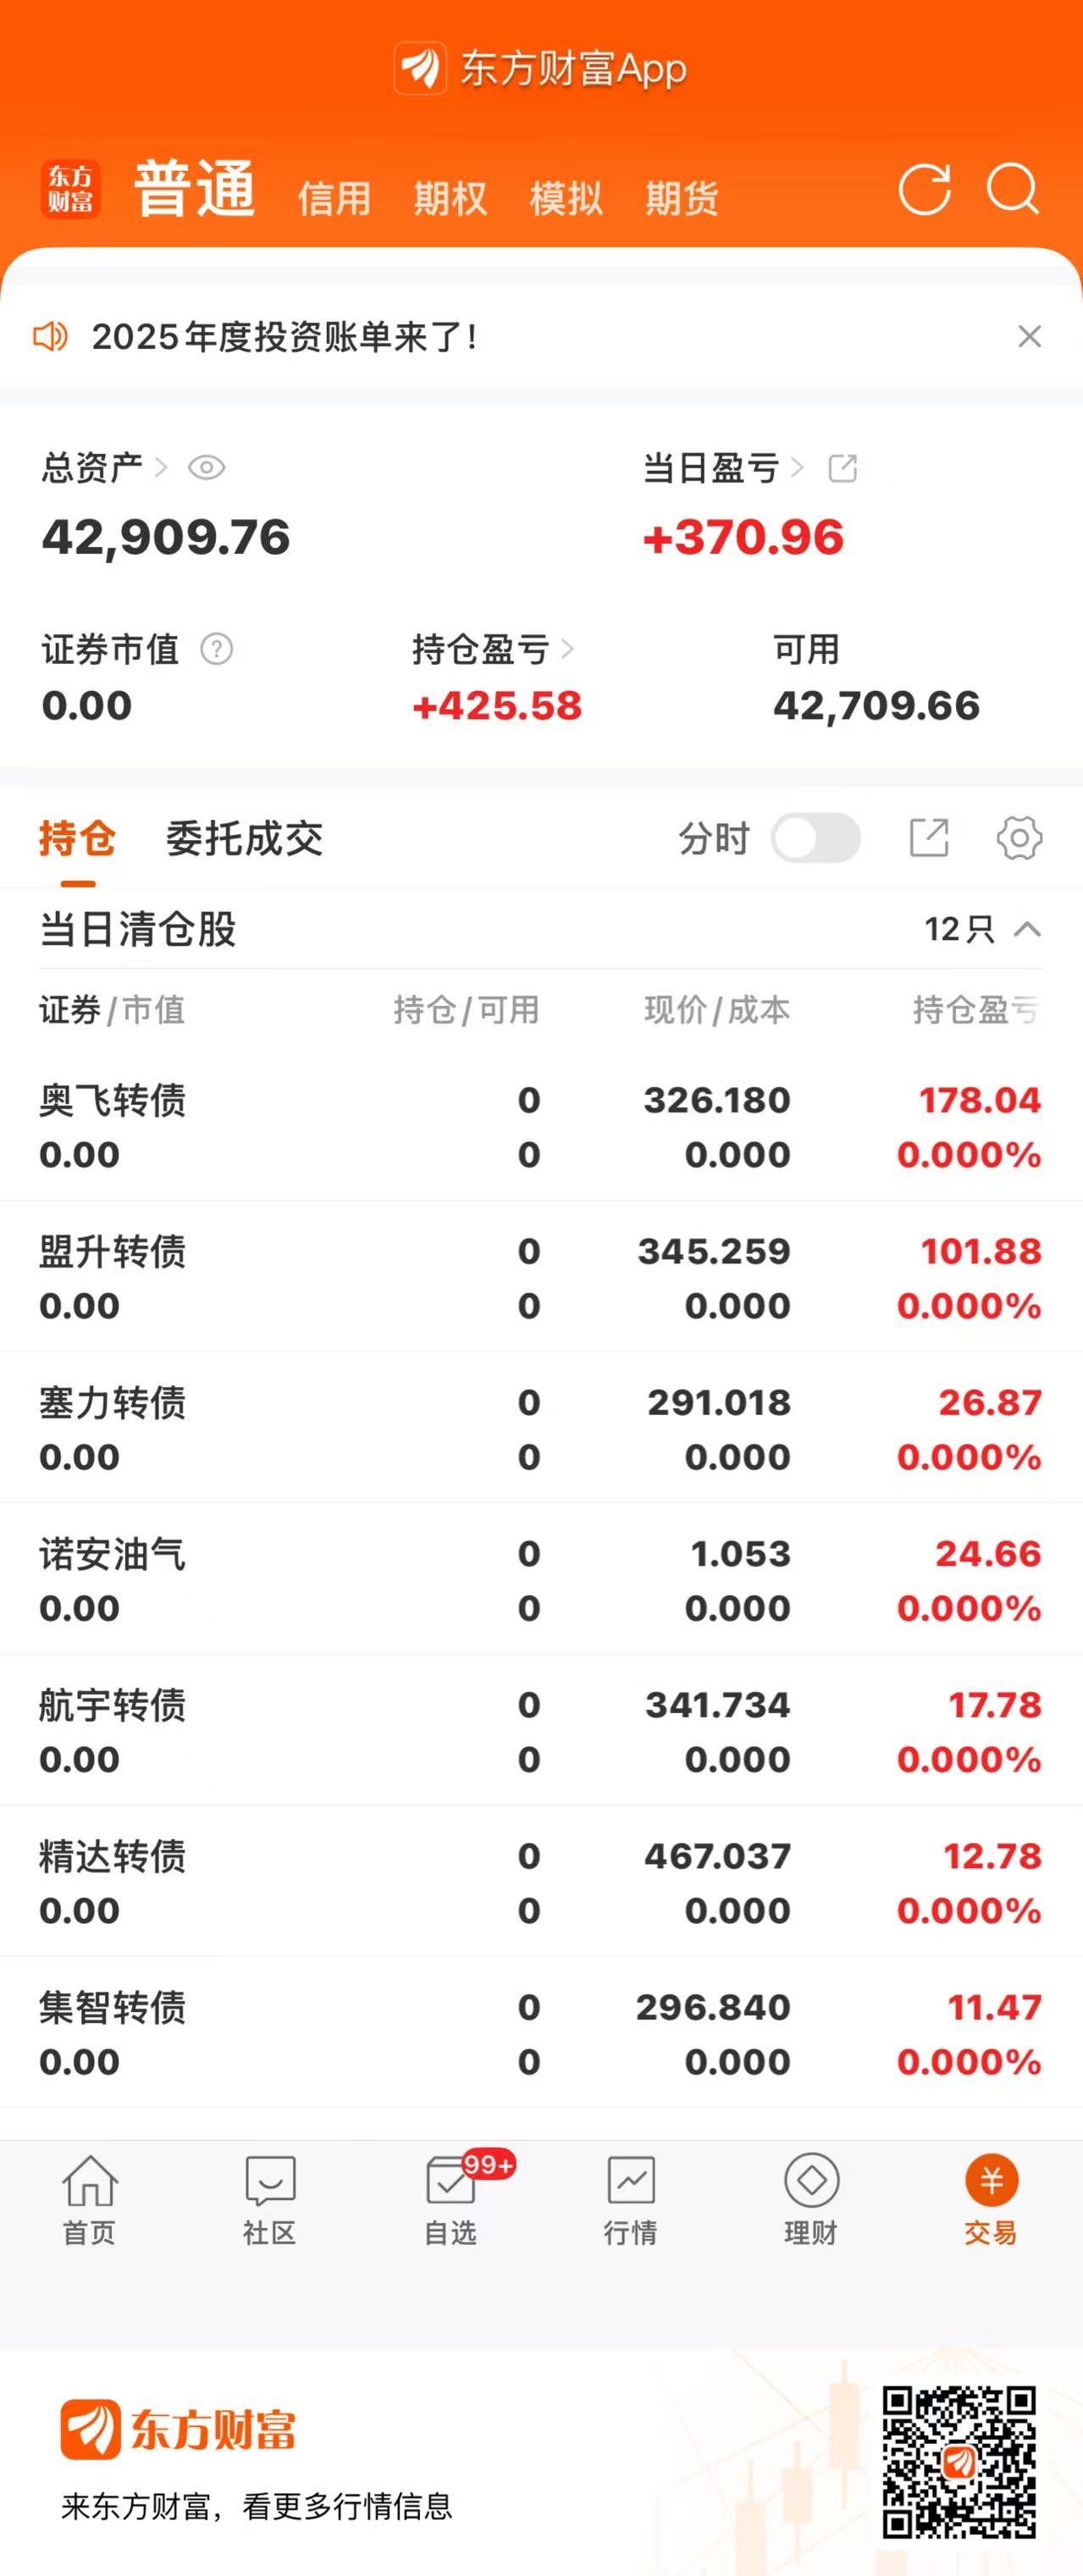Image resolution: width=1083 pixels, height=2576 pixels.
Task: Collapse 当日清仓股 list via 12只 chevron
Action: 1026,930
